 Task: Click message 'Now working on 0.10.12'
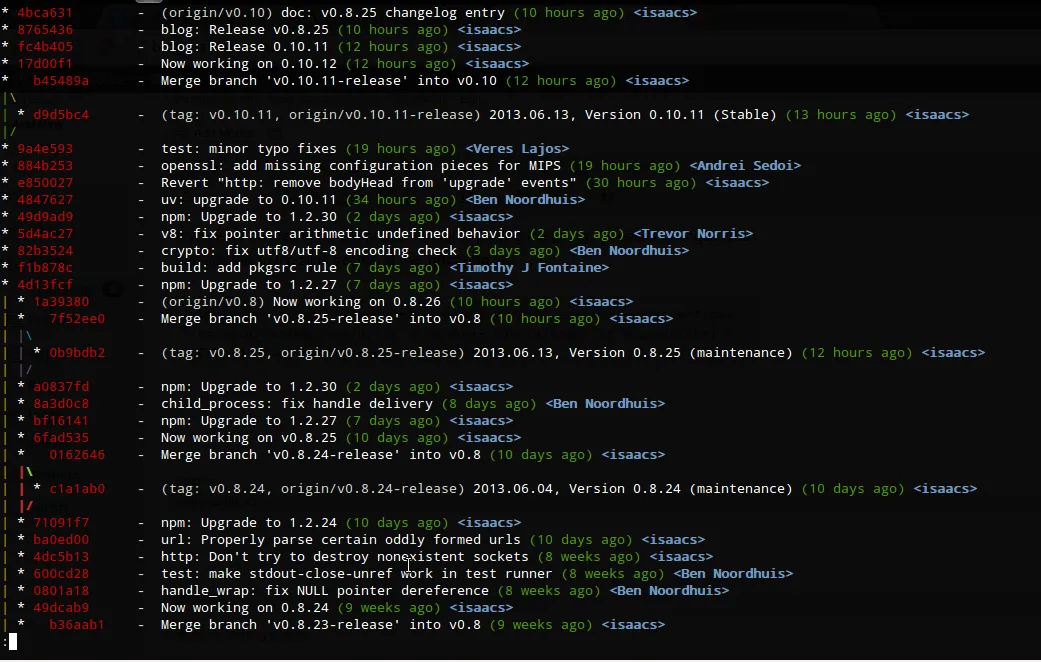[249, 64]
